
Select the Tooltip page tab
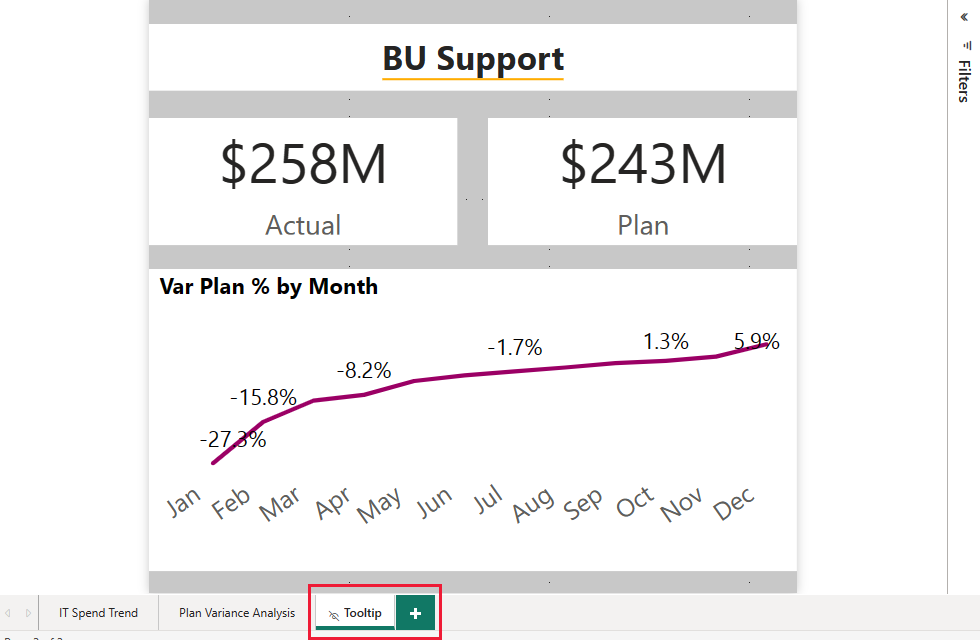click(x=364, y=612)
